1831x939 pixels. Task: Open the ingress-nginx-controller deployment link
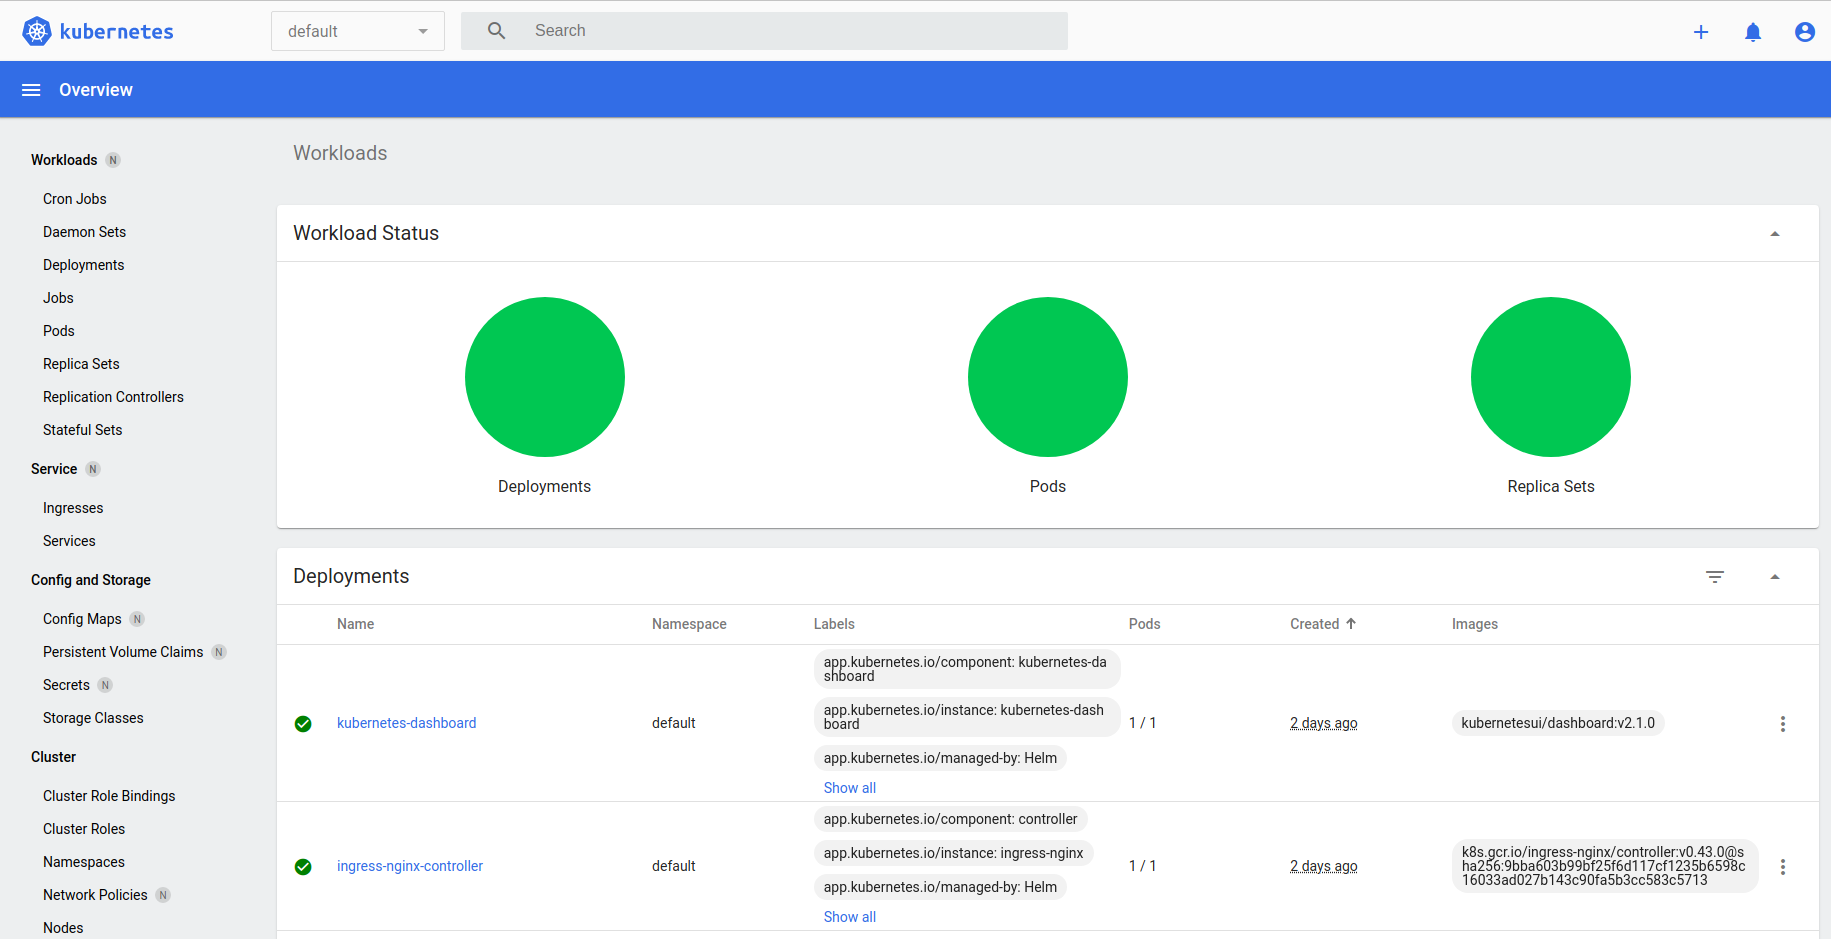pyautogui.click(x=410, y=866)
